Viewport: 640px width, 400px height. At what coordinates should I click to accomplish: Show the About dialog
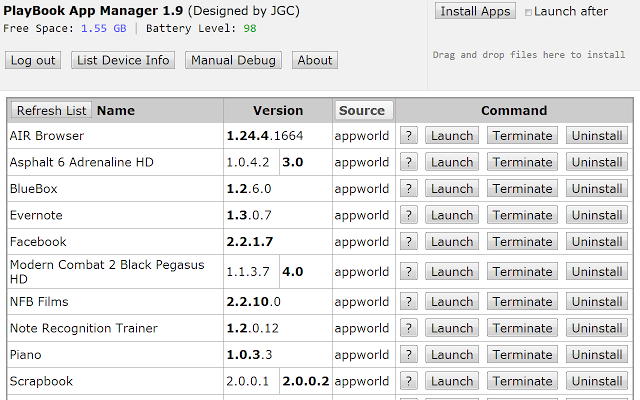[315, 60]
